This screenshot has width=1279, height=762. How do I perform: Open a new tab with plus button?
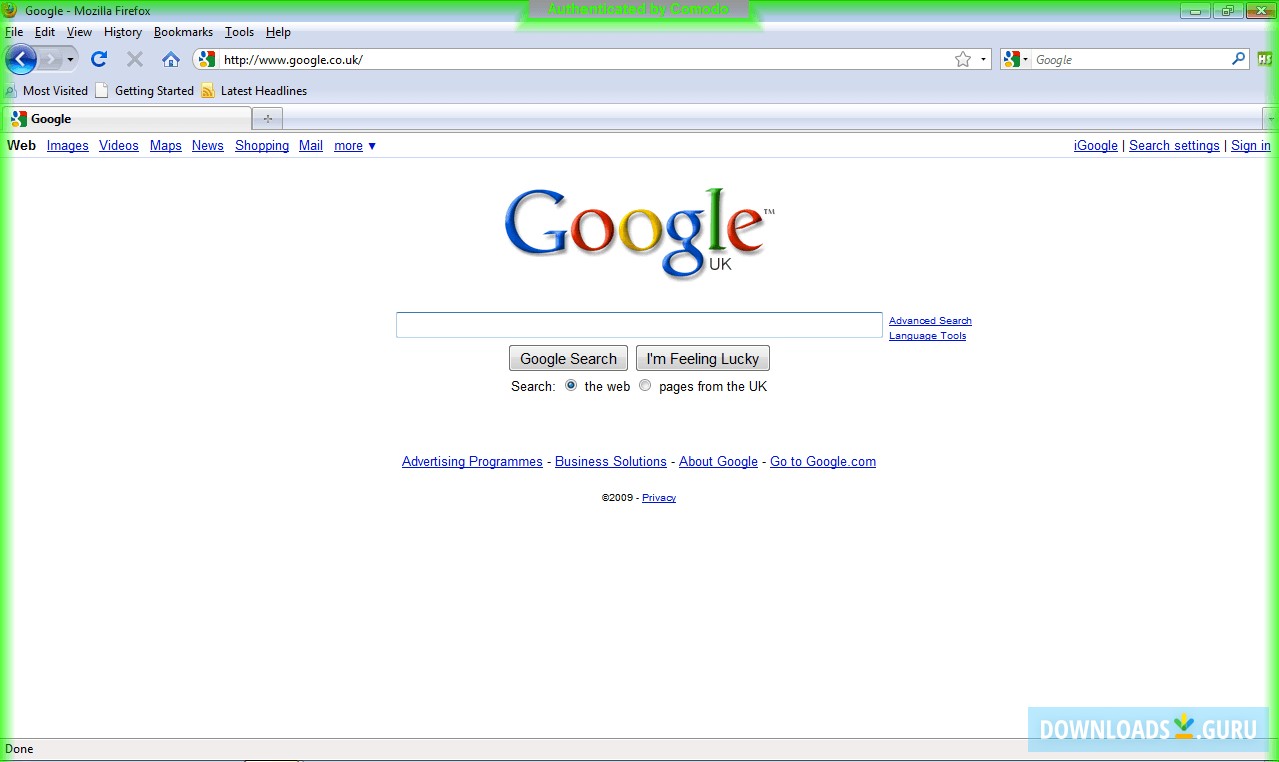click(267, 118)
